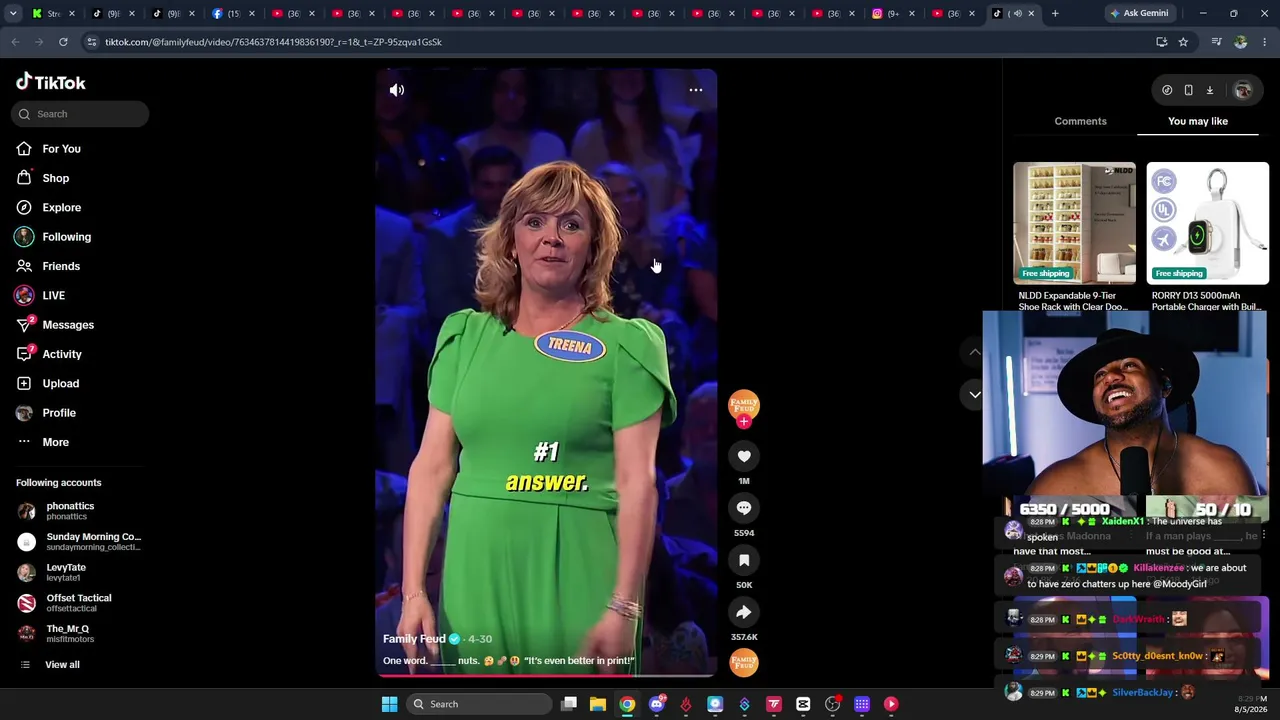This screenshot has width=1280, height=720.
Task: Open File Explorer from the taskbar
Action: click(598, 704)
